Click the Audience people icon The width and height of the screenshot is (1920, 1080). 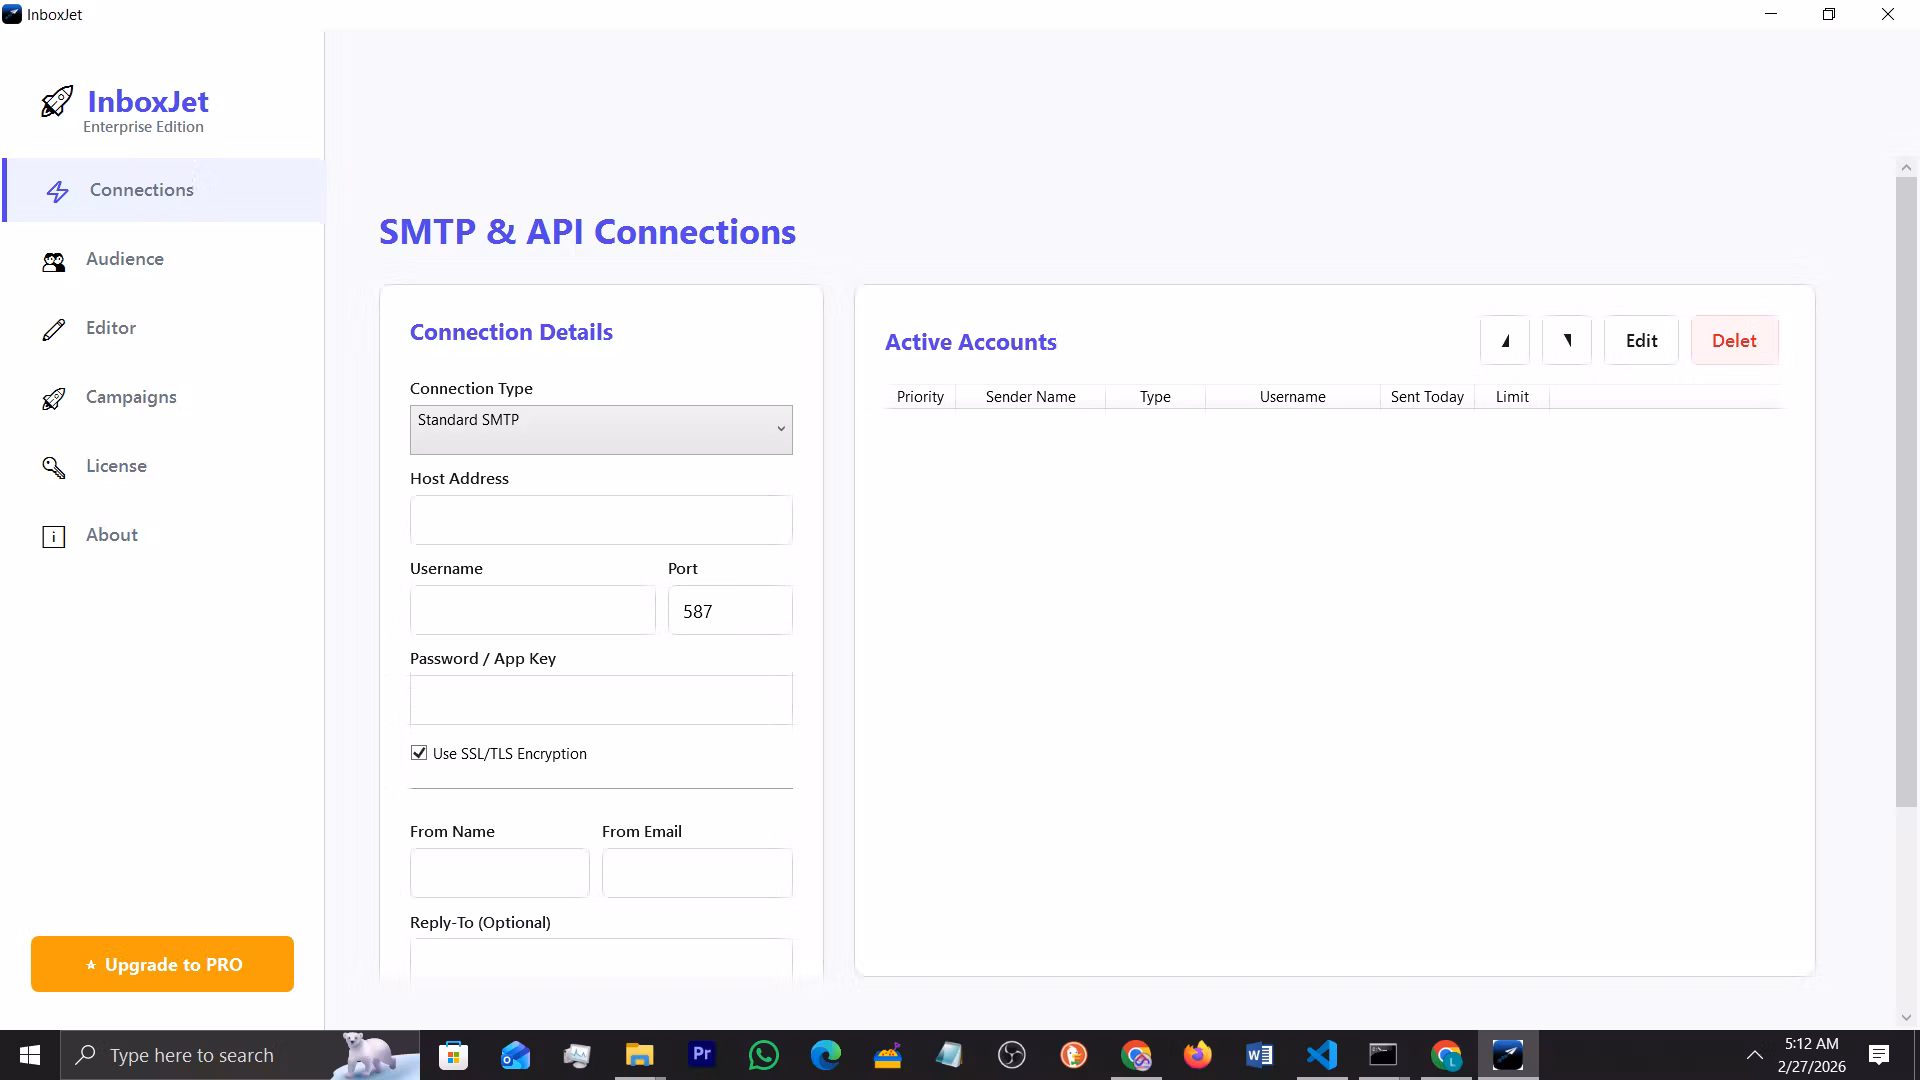(54, 261)
